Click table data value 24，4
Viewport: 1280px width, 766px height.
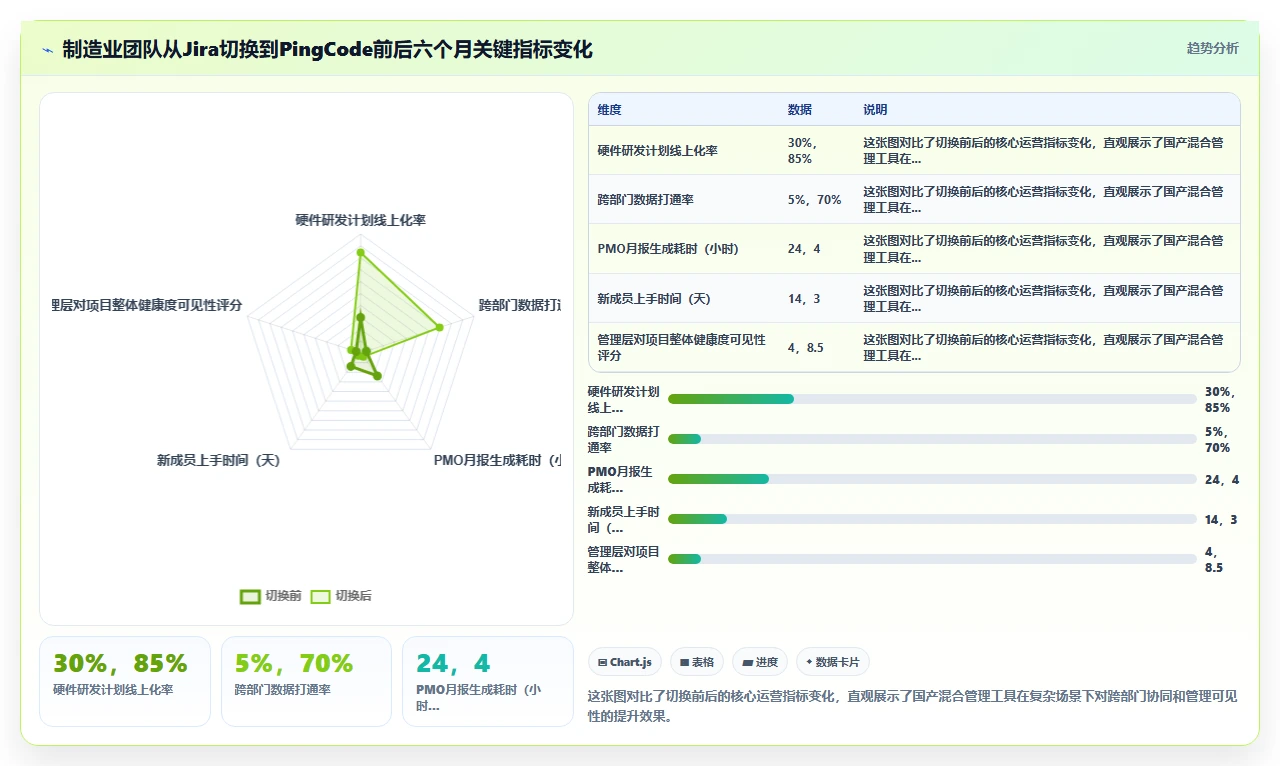point(804,249)
